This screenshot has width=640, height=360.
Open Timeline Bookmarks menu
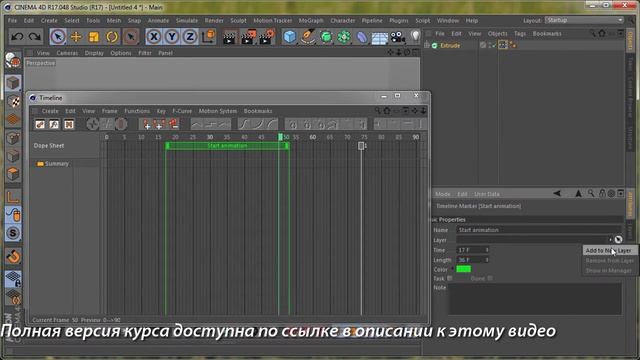coord(258,111)
